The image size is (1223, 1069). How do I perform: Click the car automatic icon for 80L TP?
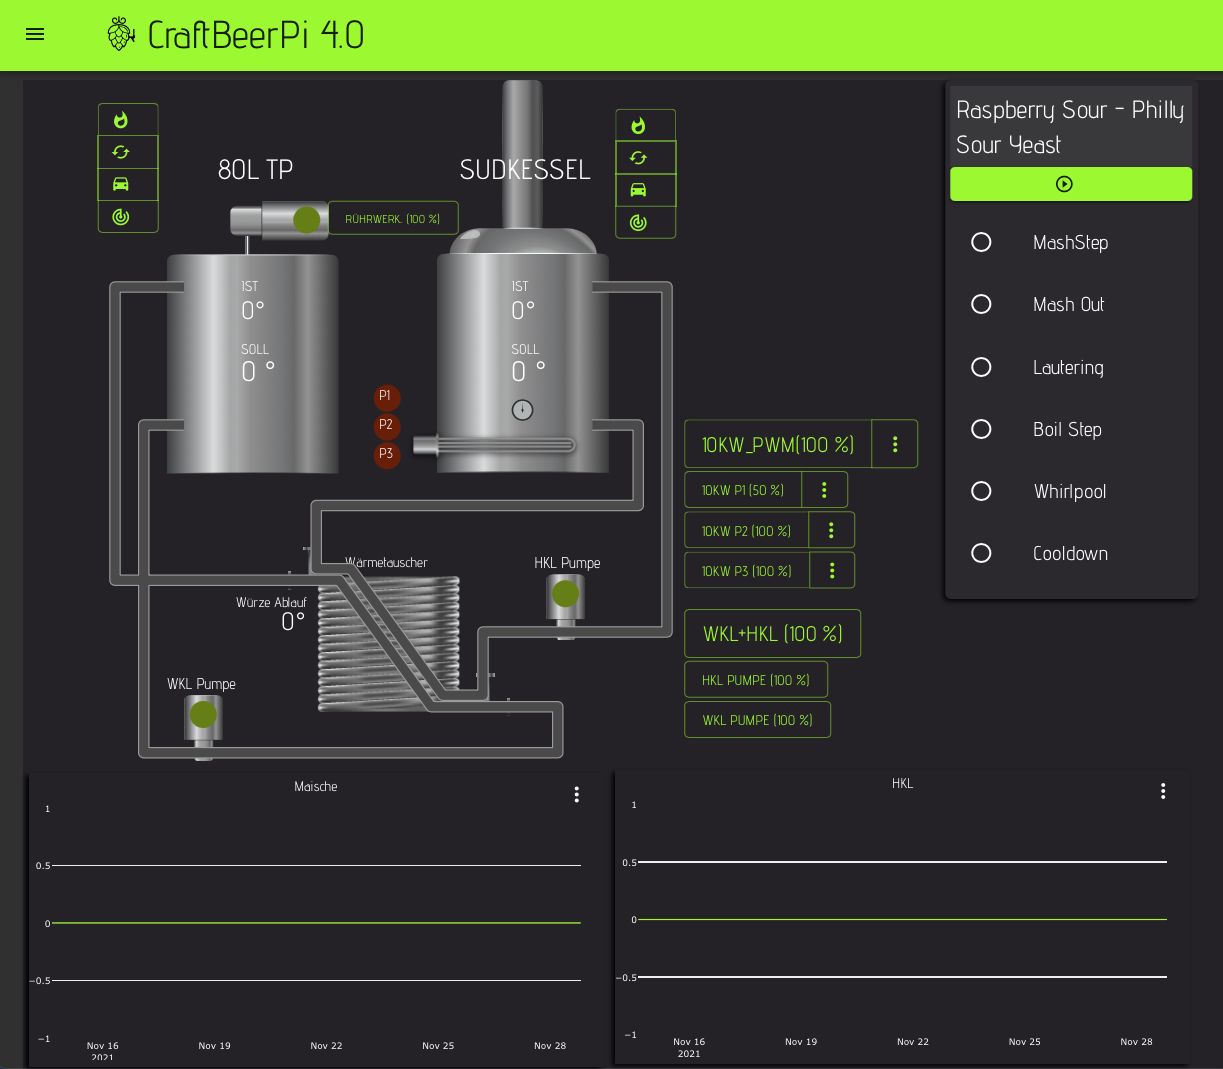[121, 184]
